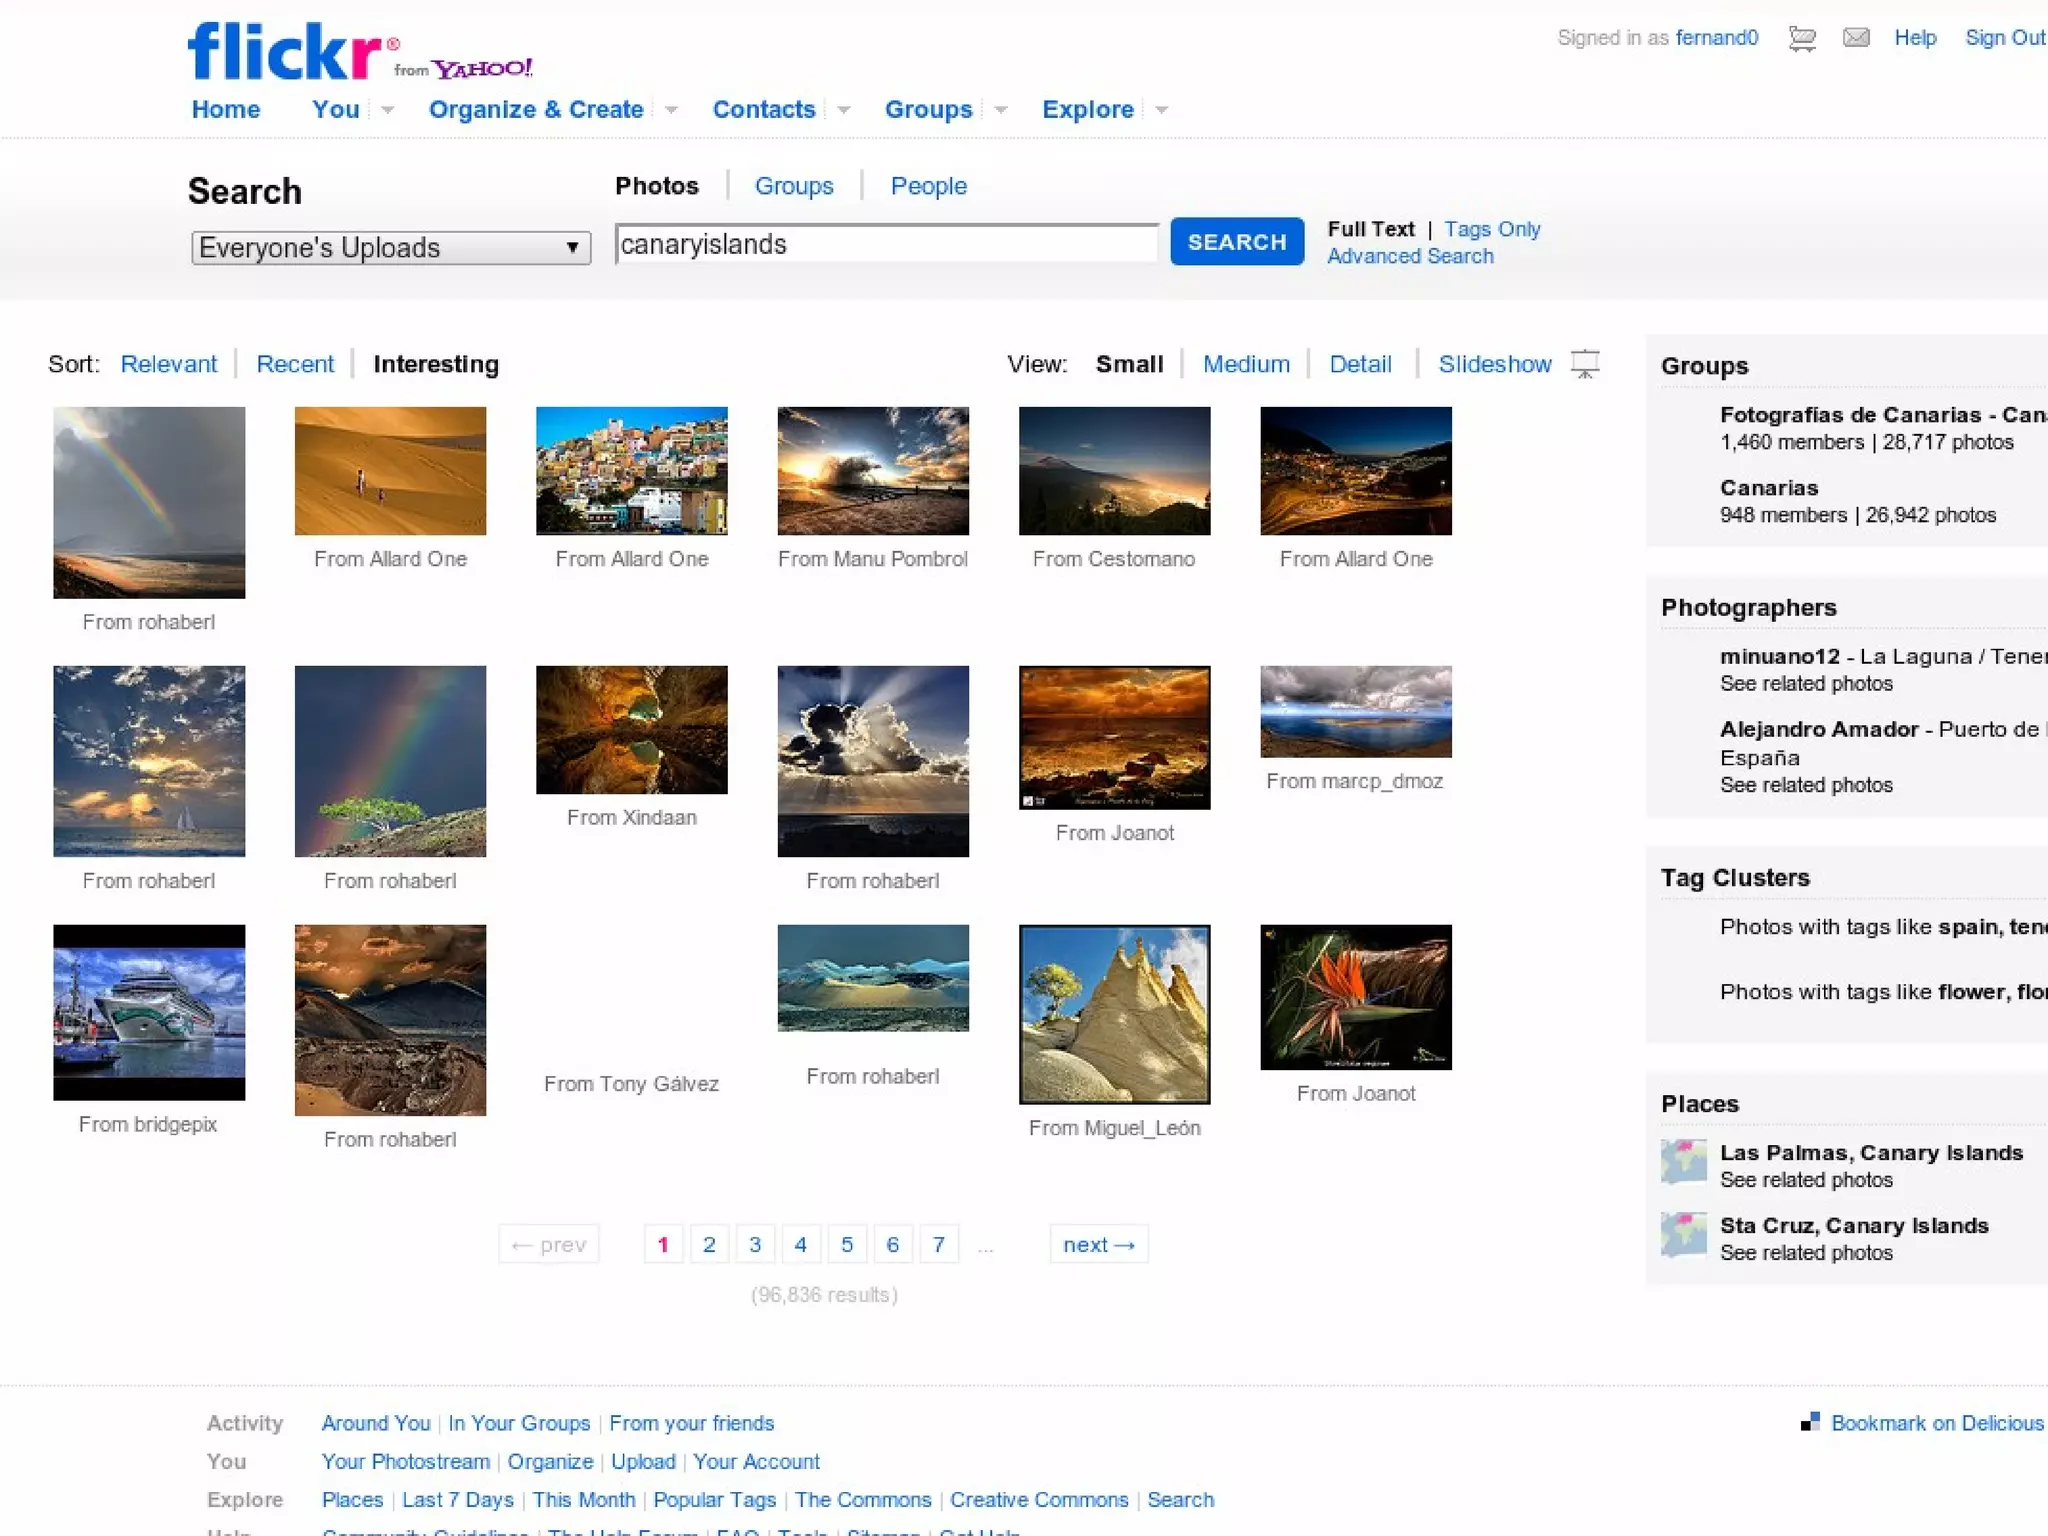Open the Everyone's Uploads dropdown
The image size is (2048, 1536).
pyautogui.click(x=391, y=247)
